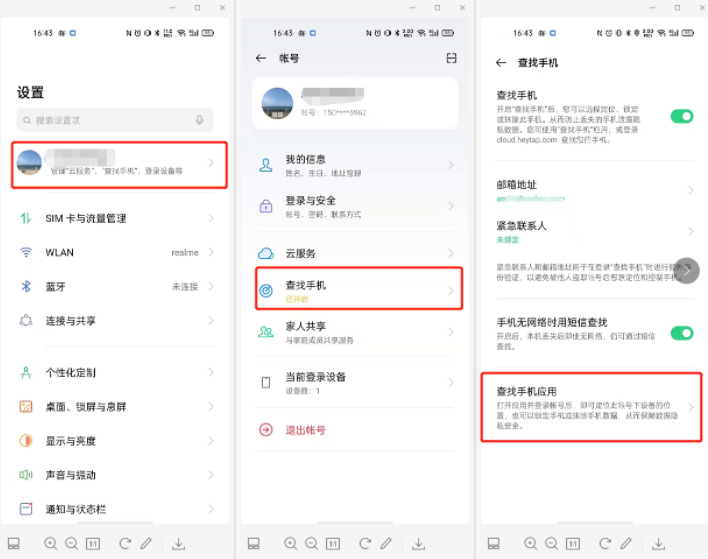Click the 退出帐号 exit icon
Image resolution: width=708 pixels, height=559 pixels.
[x=266, y=429]
